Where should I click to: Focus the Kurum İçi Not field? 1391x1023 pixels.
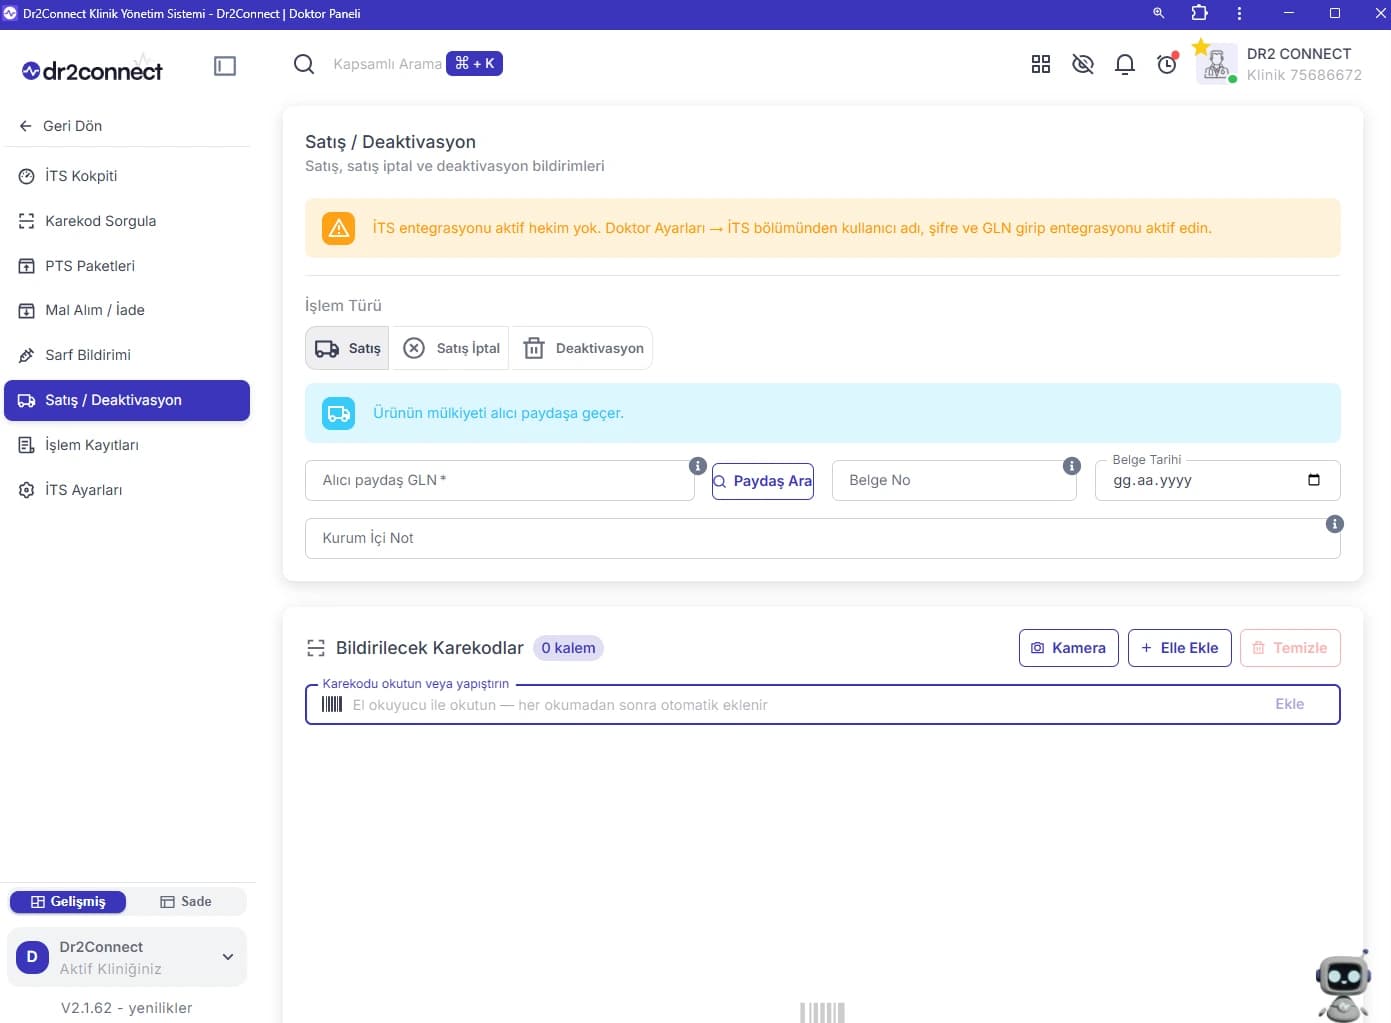click(x=822, y=538)
